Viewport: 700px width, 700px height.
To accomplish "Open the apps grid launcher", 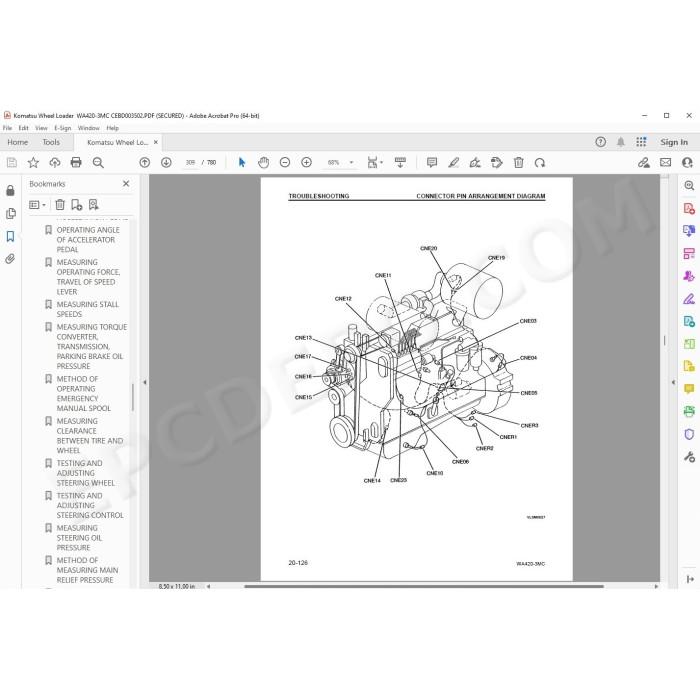I will [642, 142].
